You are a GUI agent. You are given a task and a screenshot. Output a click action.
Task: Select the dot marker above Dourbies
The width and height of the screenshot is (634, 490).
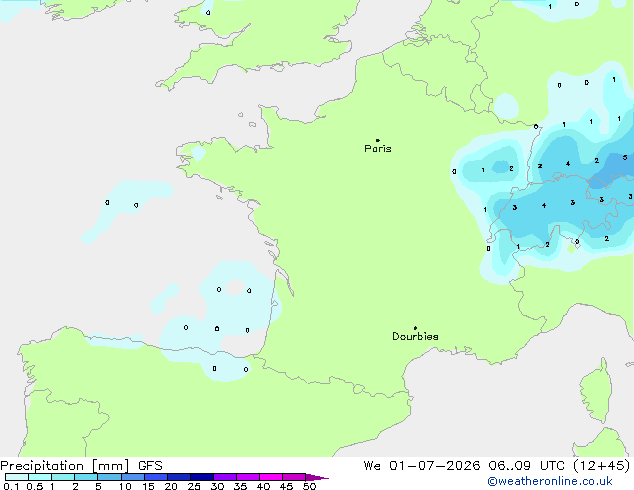click(415, 328)
